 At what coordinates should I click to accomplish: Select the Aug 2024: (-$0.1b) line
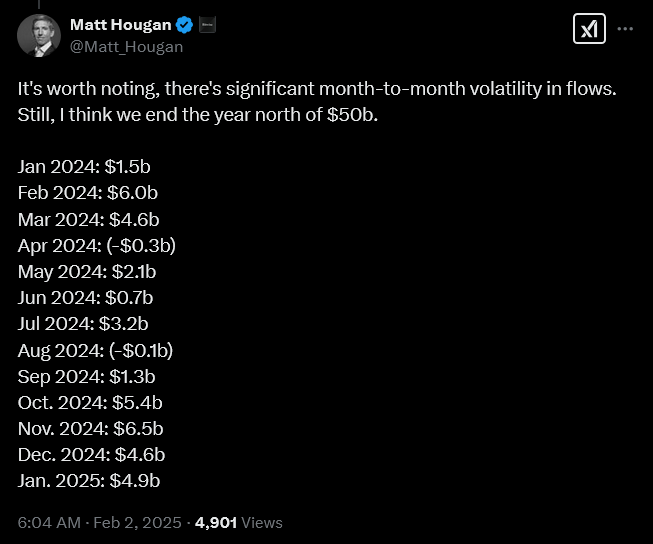pos(96,350)
